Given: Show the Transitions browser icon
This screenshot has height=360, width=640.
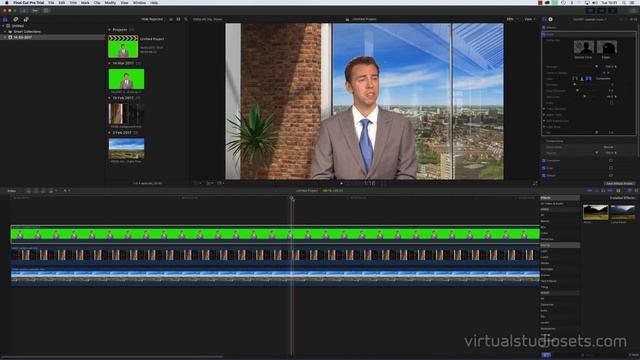Looking at the screenshot, I should (636, 191).
